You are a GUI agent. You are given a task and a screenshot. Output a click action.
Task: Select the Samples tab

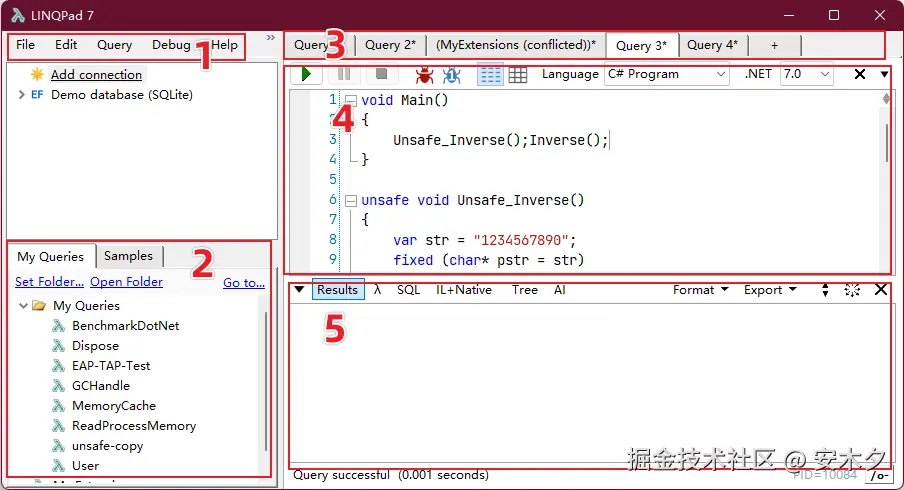click(129, 256)
